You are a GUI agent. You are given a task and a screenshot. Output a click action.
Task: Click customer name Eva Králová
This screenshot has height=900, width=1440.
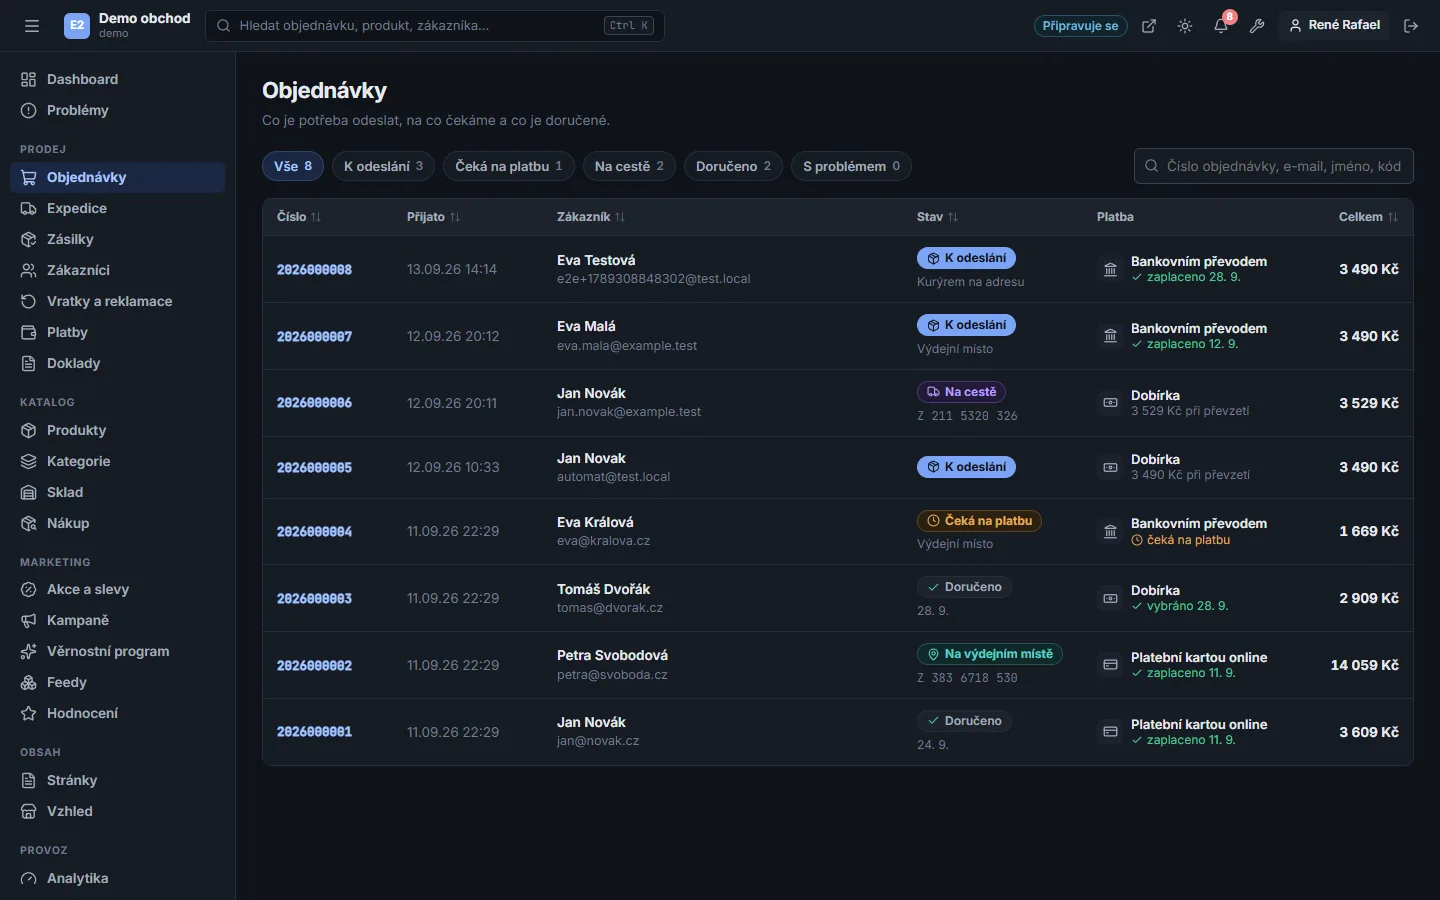click(x=595, y=522)
